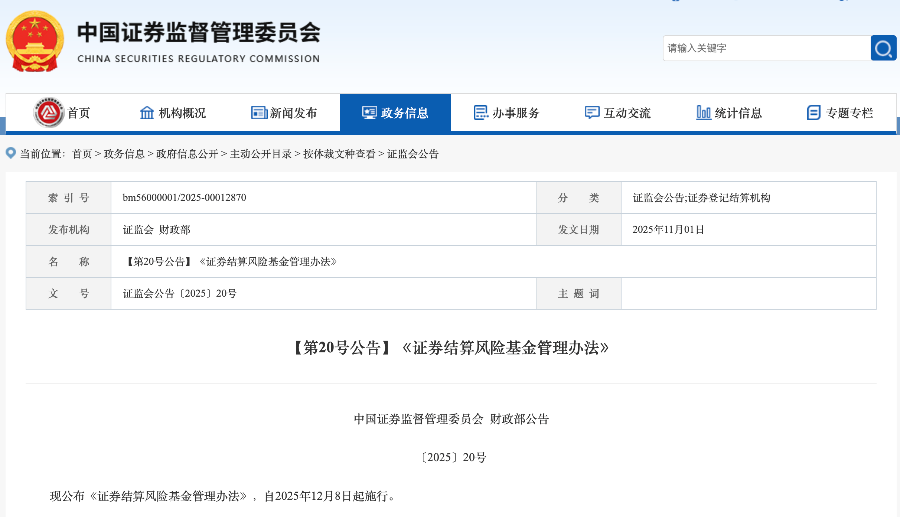The height and width of the screenshot is (517, 900).
Task: Click into the keyword search field
Action: (765, 48)
